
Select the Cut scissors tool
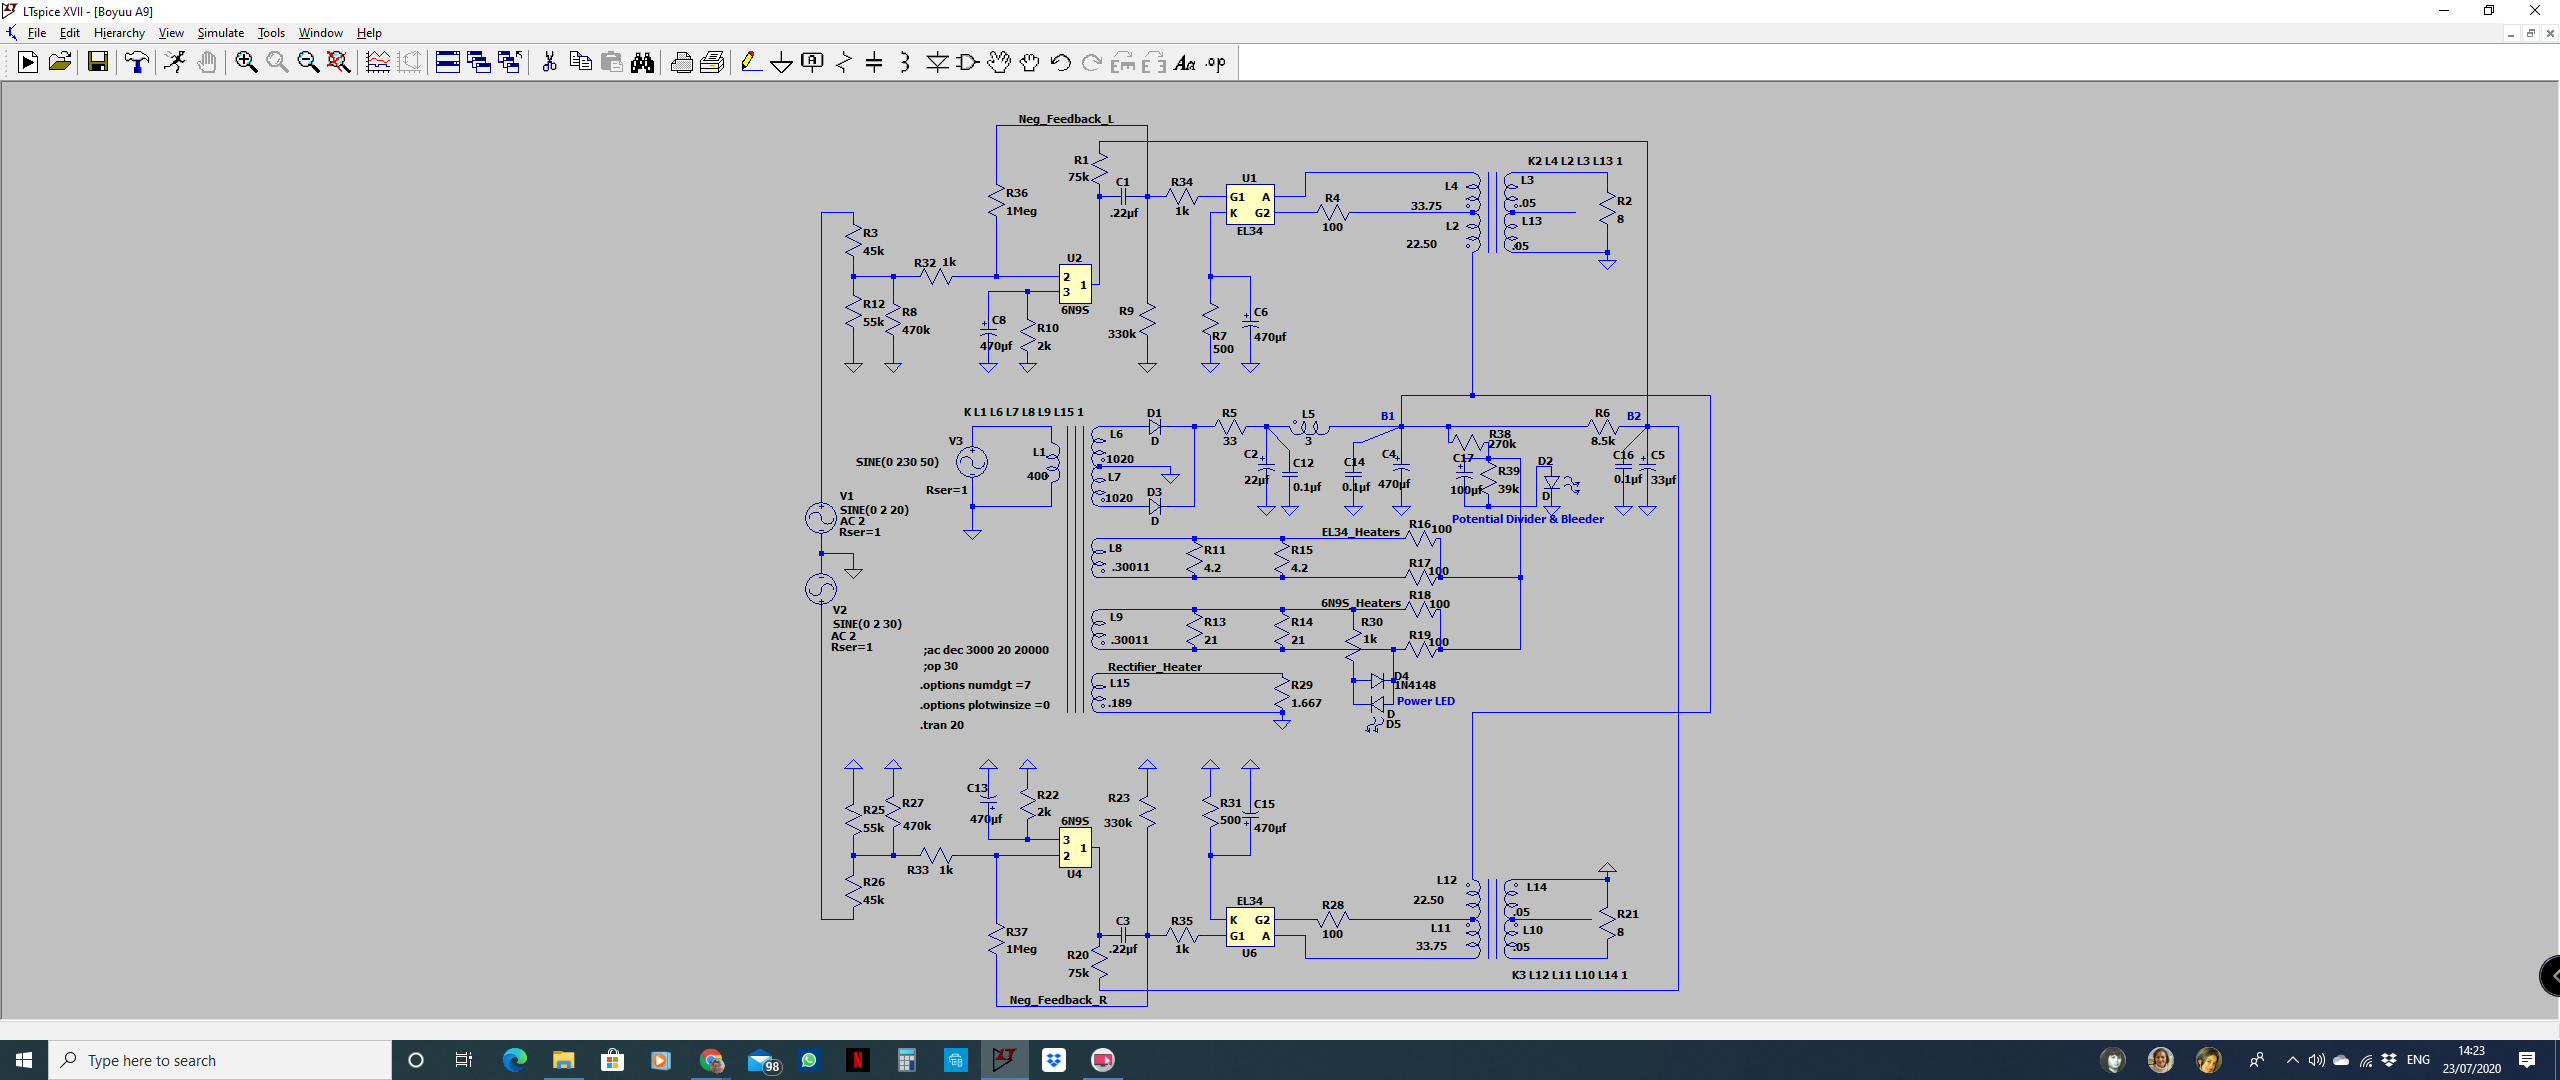[549, 62]
